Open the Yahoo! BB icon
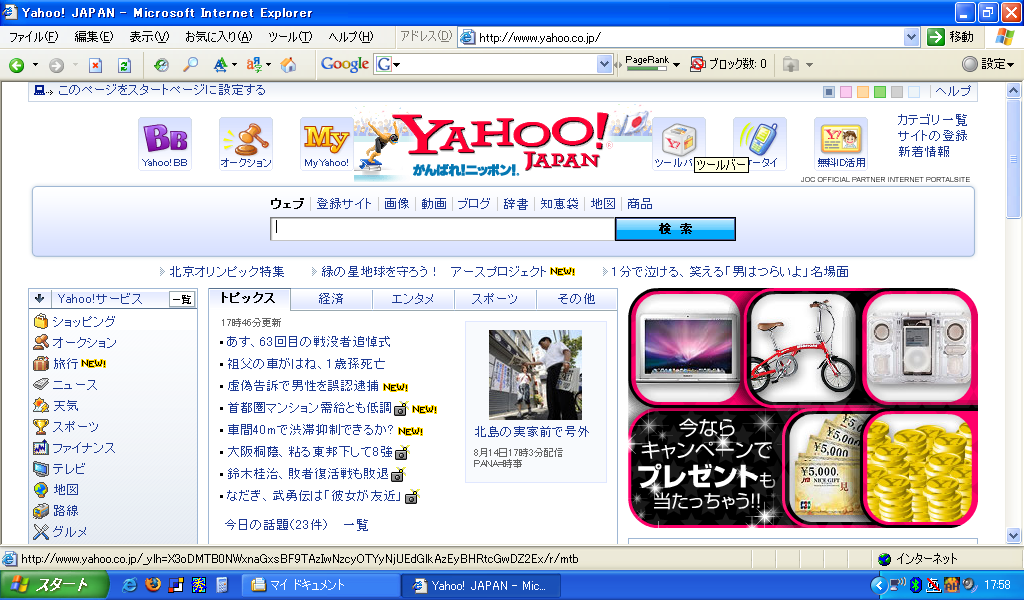 tap(165, 144)
